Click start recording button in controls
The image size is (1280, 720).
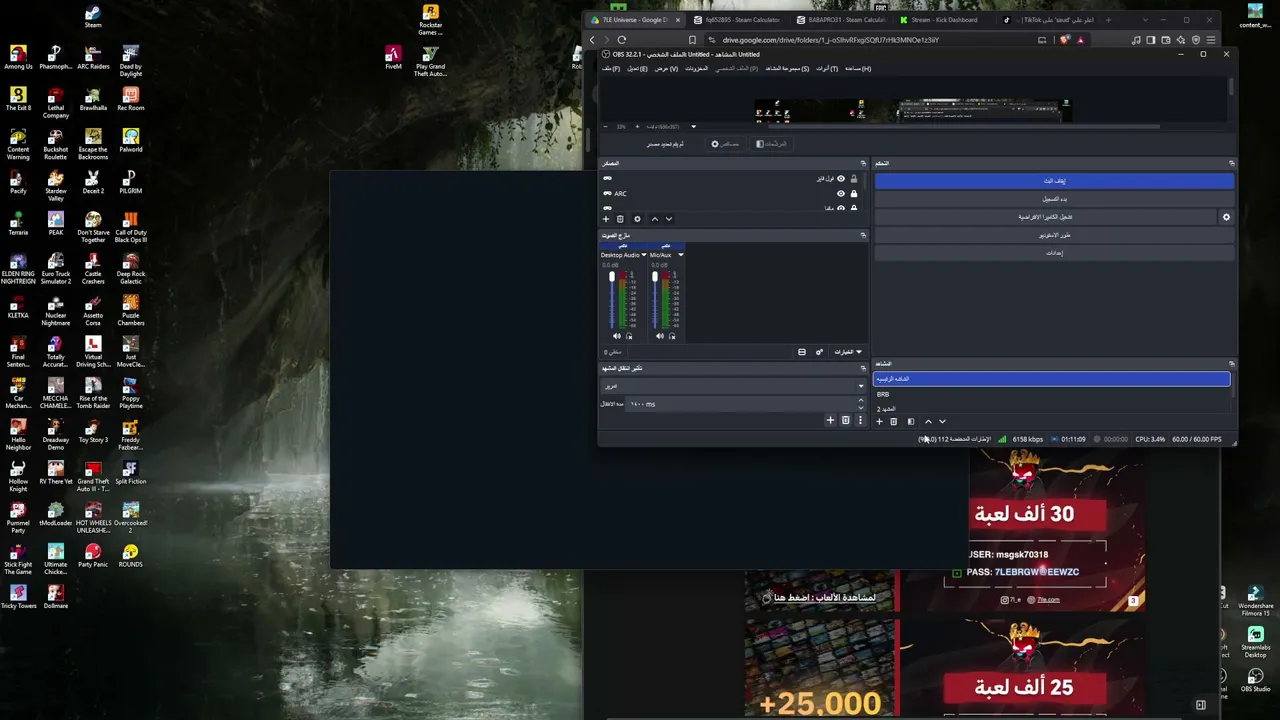(x=1054, y=199)
